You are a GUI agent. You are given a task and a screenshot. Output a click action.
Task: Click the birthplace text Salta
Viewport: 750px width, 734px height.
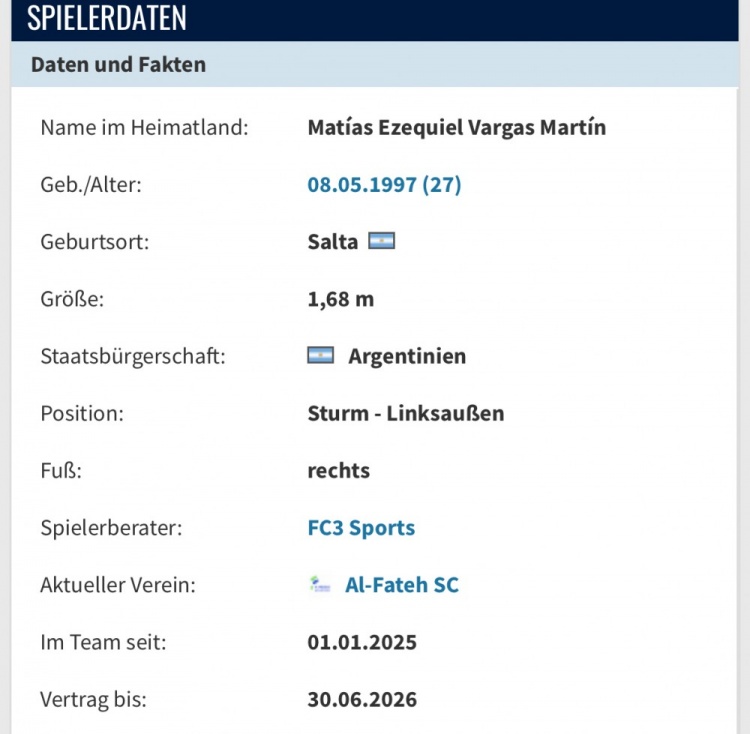coord(332,242)
